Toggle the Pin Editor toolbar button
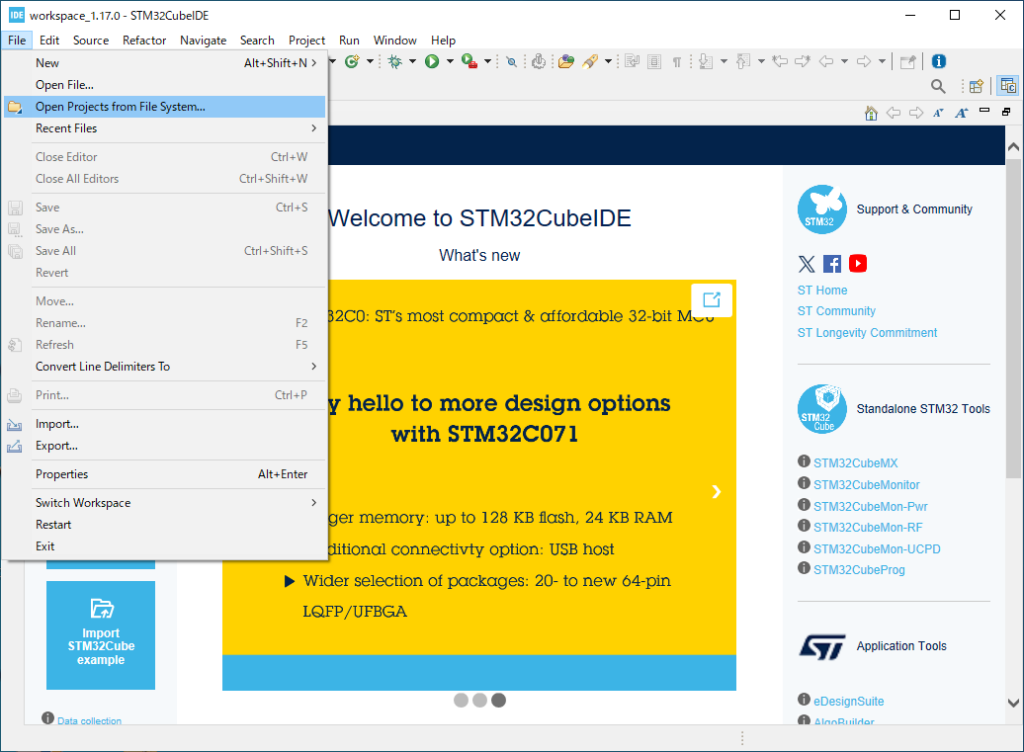This screenshot has width=1024, height=752. pos(908,61)
